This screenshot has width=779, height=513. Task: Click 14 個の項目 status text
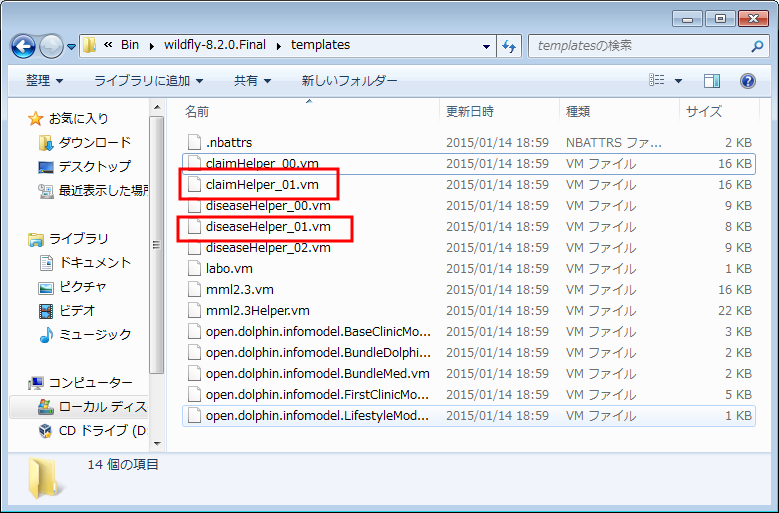(123, 464)
